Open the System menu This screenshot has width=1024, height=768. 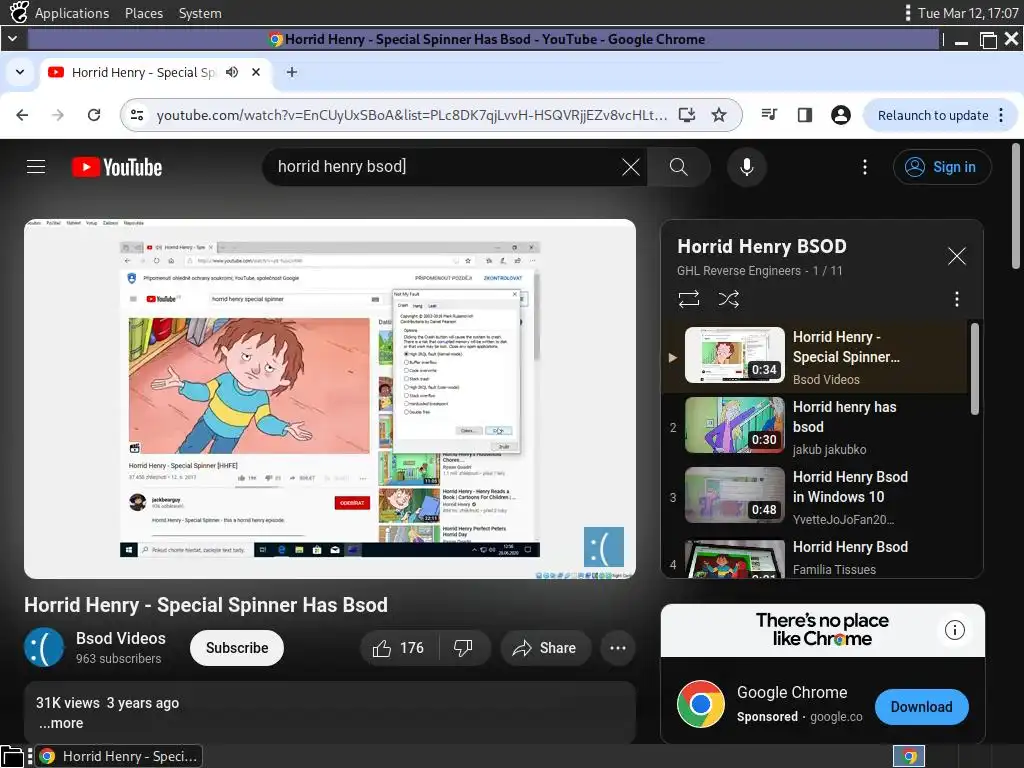200,13
